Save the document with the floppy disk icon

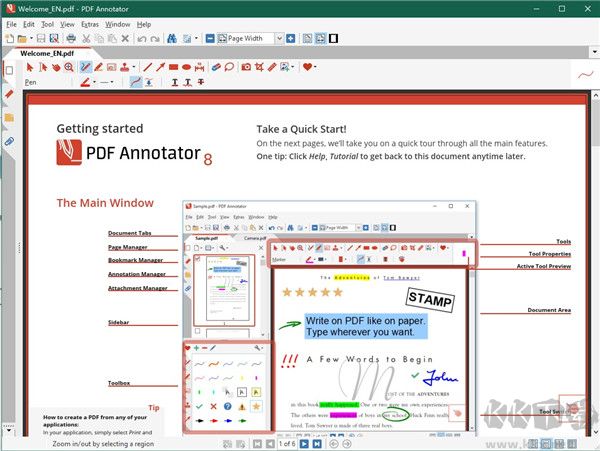click(x=41, y=38)
